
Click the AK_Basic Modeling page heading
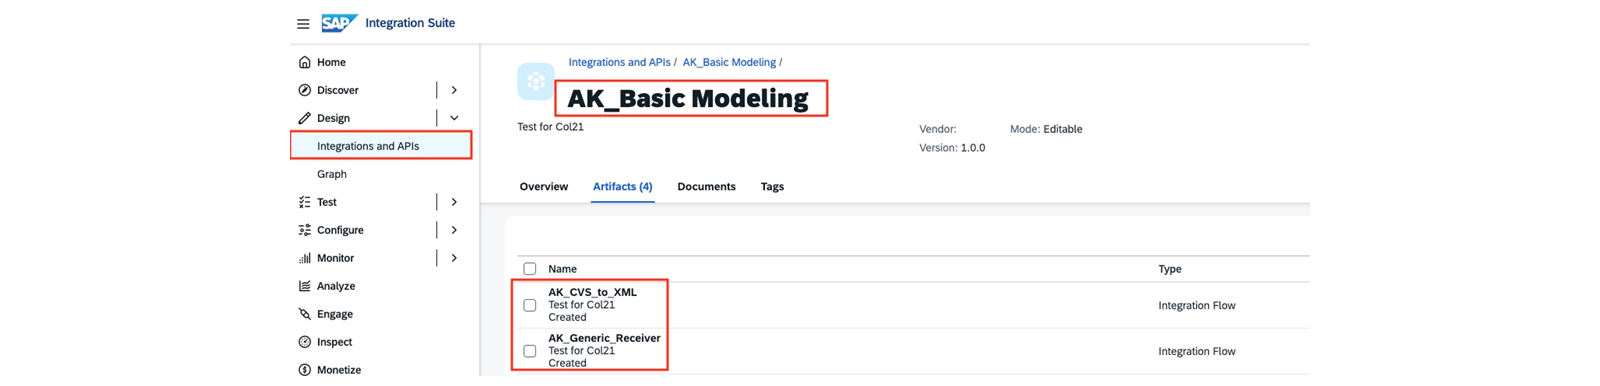(x=688, y=98)
